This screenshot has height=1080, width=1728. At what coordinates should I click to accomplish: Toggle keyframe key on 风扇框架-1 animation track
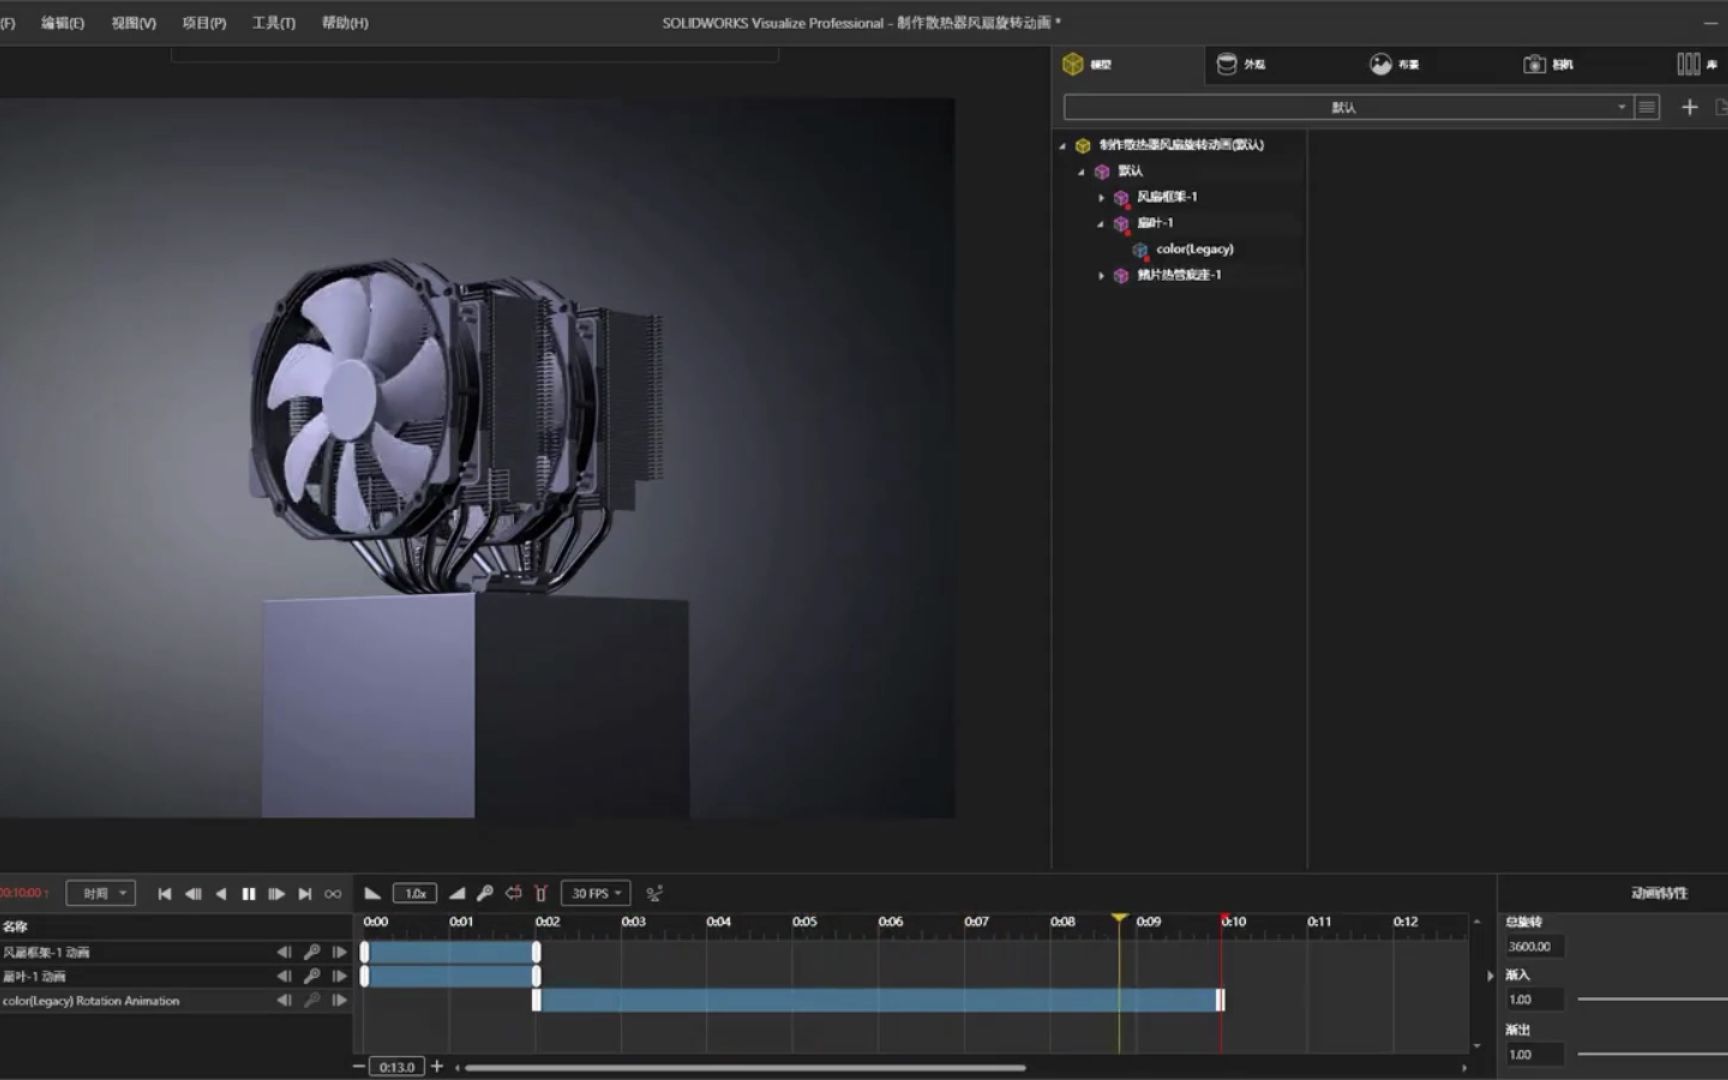click(x=312, y=952)
